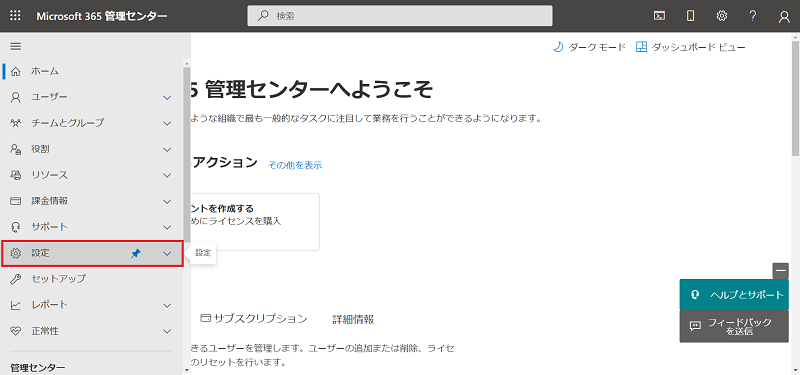Select the 設定 navigation label
The width and height of the screenshot is (800, 375).
tap(40, 253)
